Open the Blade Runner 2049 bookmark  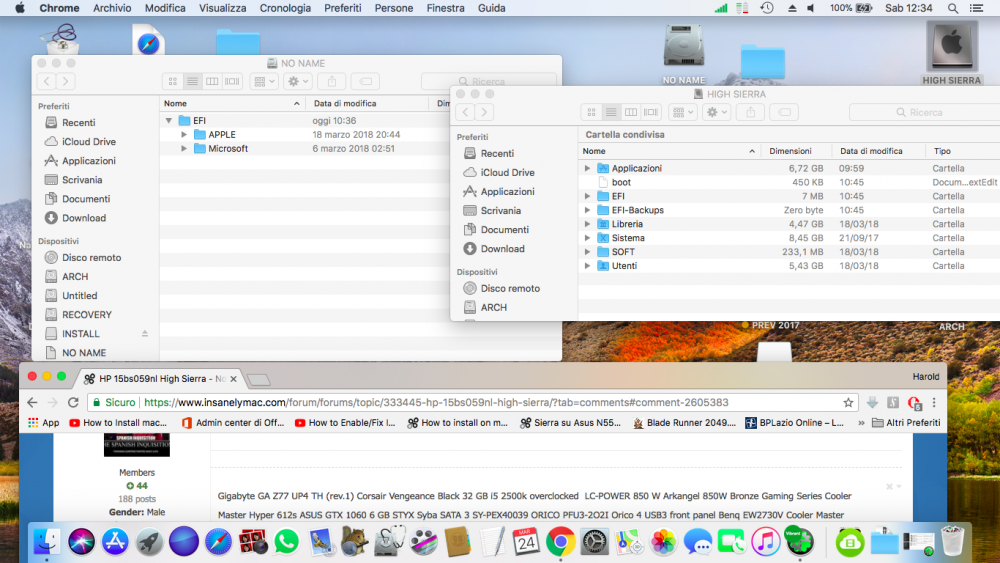pos(684,423)
